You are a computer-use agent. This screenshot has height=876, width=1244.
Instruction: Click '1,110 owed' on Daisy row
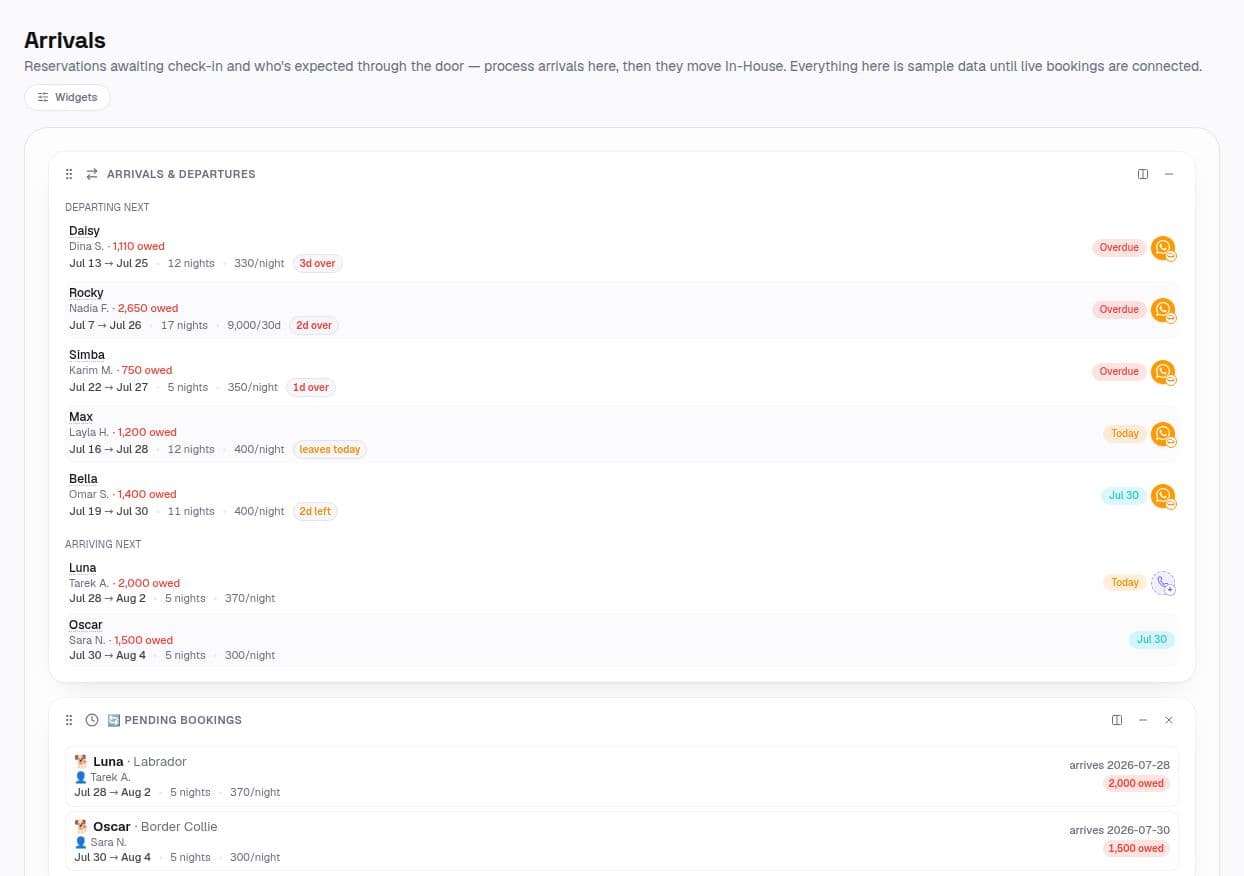[139, 247]
